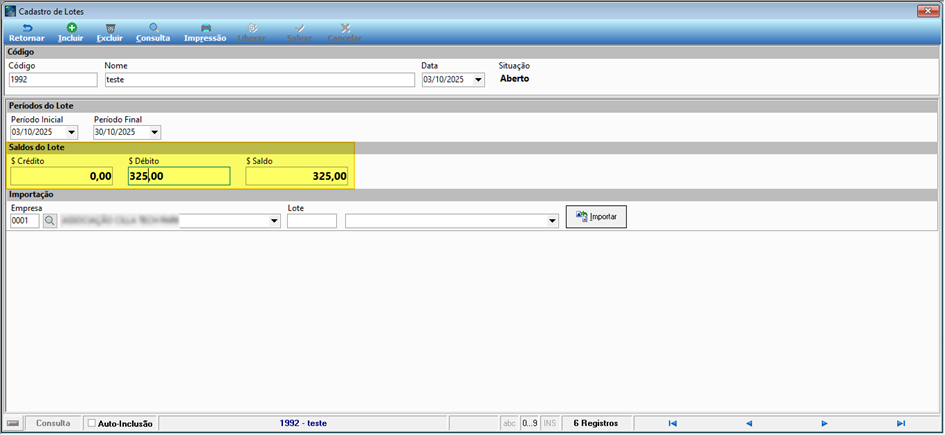The image size is (945, 435).
Task: Click into the Nome text field
Action: [x=260, y=80]
